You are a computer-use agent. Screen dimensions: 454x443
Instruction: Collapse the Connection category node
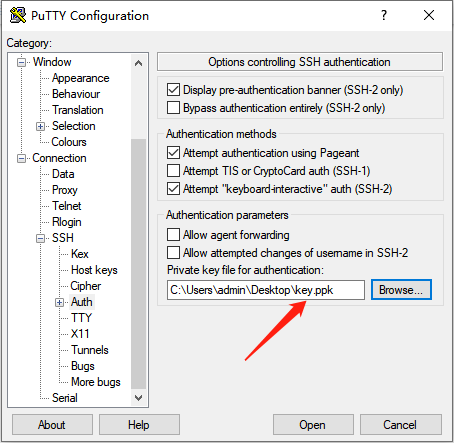(x=21, y=158)
